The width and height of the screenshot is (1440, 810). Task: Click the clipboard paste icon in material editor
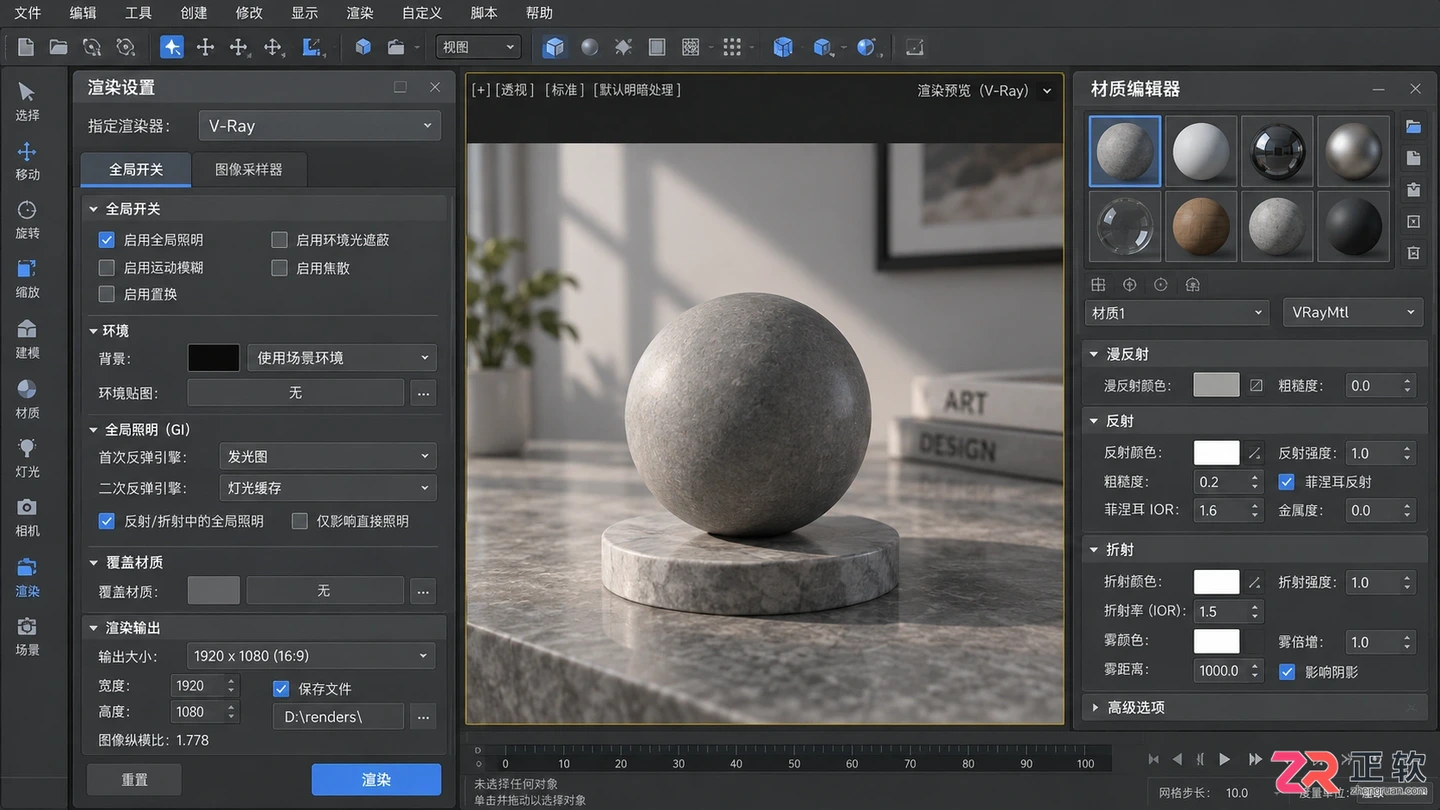pos(1413,190)
